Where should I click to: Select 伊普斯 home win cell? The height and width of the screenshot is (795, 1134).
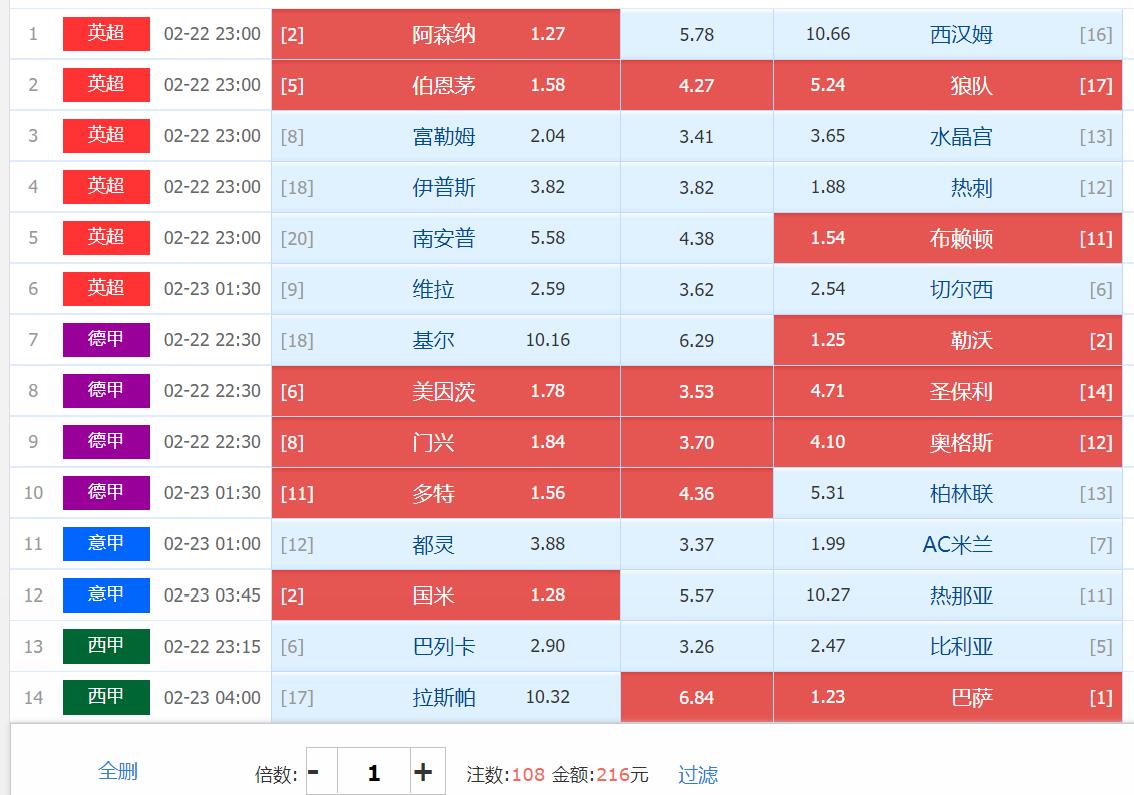pos(446,187)
